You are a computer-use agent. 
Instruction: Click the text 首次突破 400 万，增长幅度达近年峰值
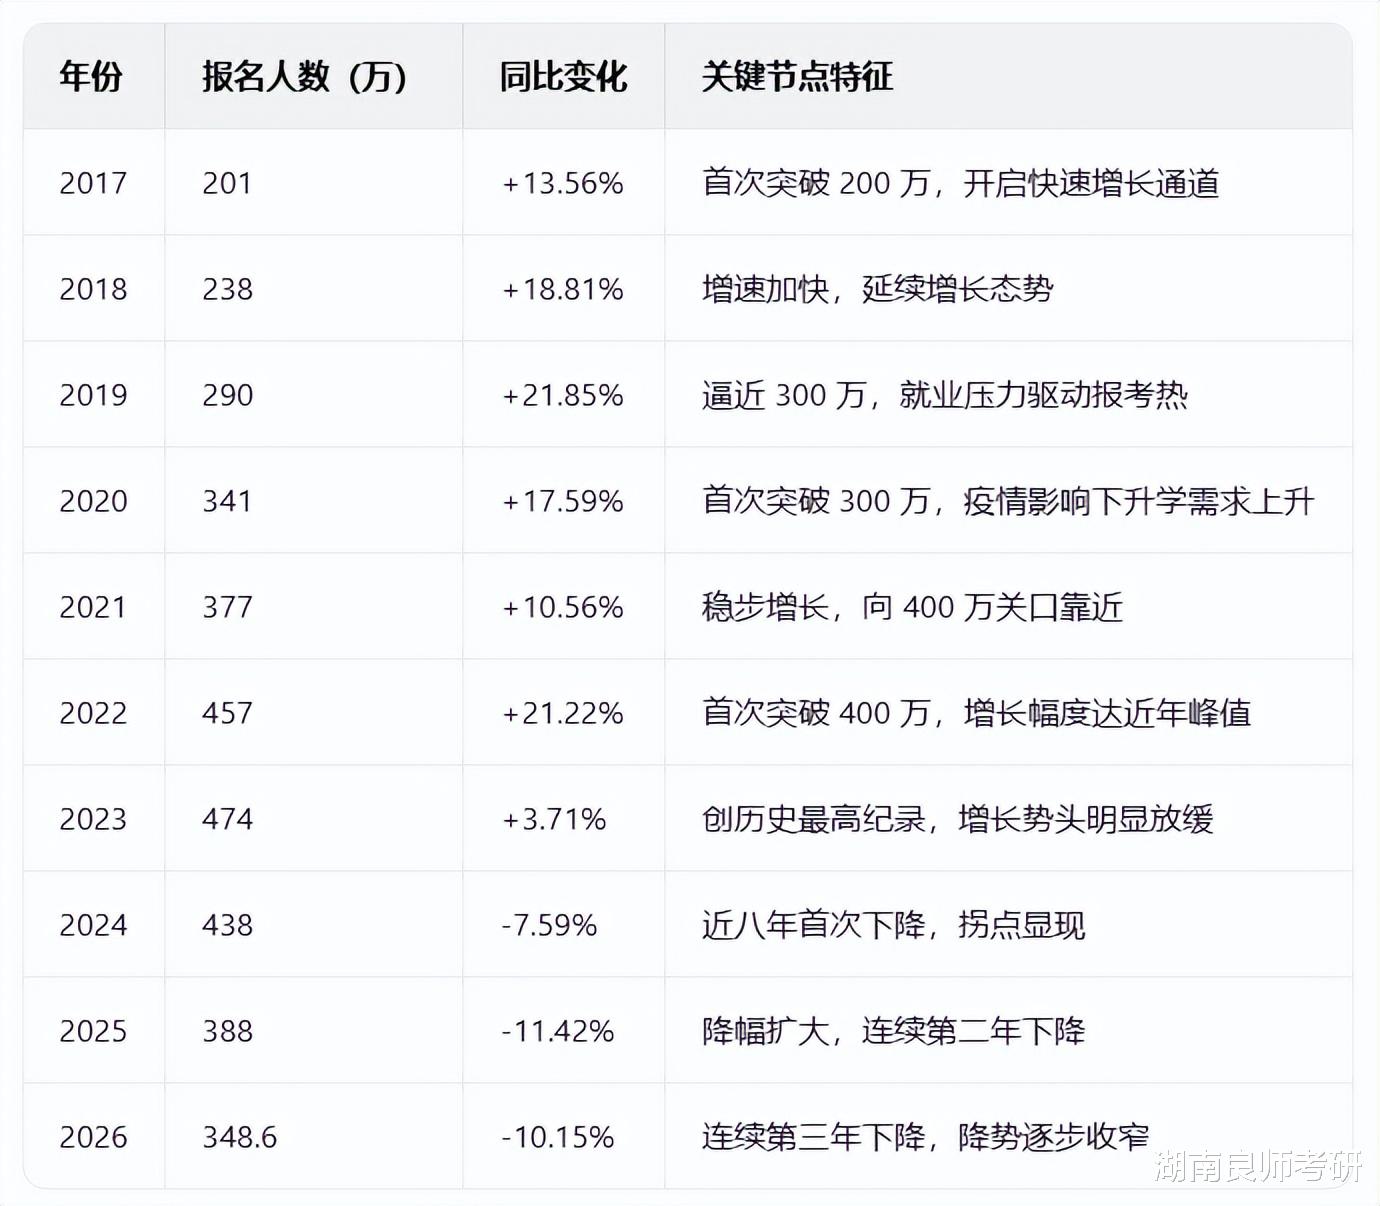pos(977,713)
